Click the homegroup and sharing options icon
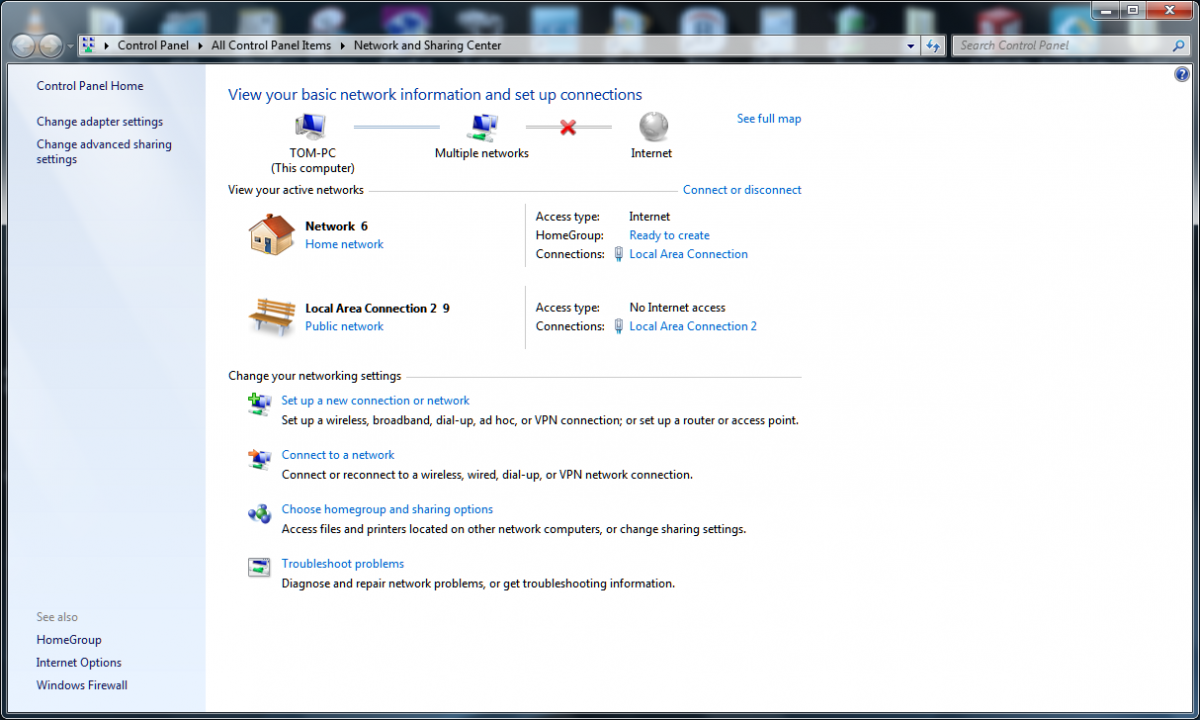The image size is (1200, 720). pos(259,513)
